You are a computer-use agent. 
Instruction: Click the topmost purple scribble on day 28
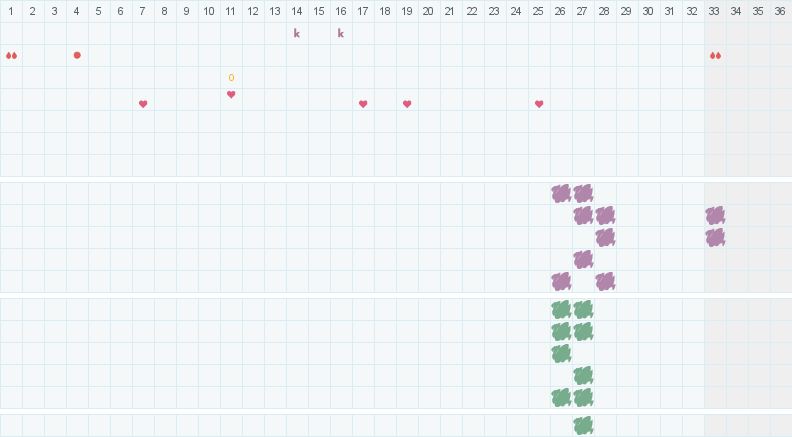605,215
